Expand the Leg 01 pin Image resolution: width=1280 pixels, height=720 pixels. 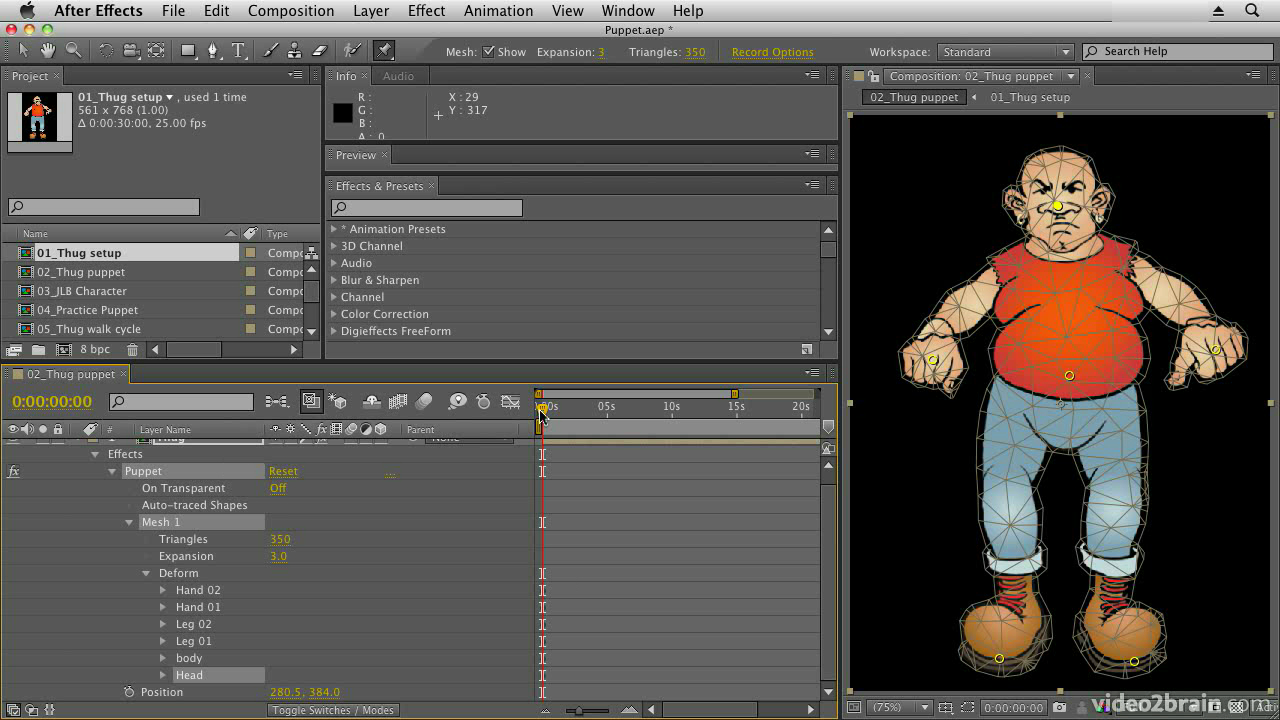[163, 641]
